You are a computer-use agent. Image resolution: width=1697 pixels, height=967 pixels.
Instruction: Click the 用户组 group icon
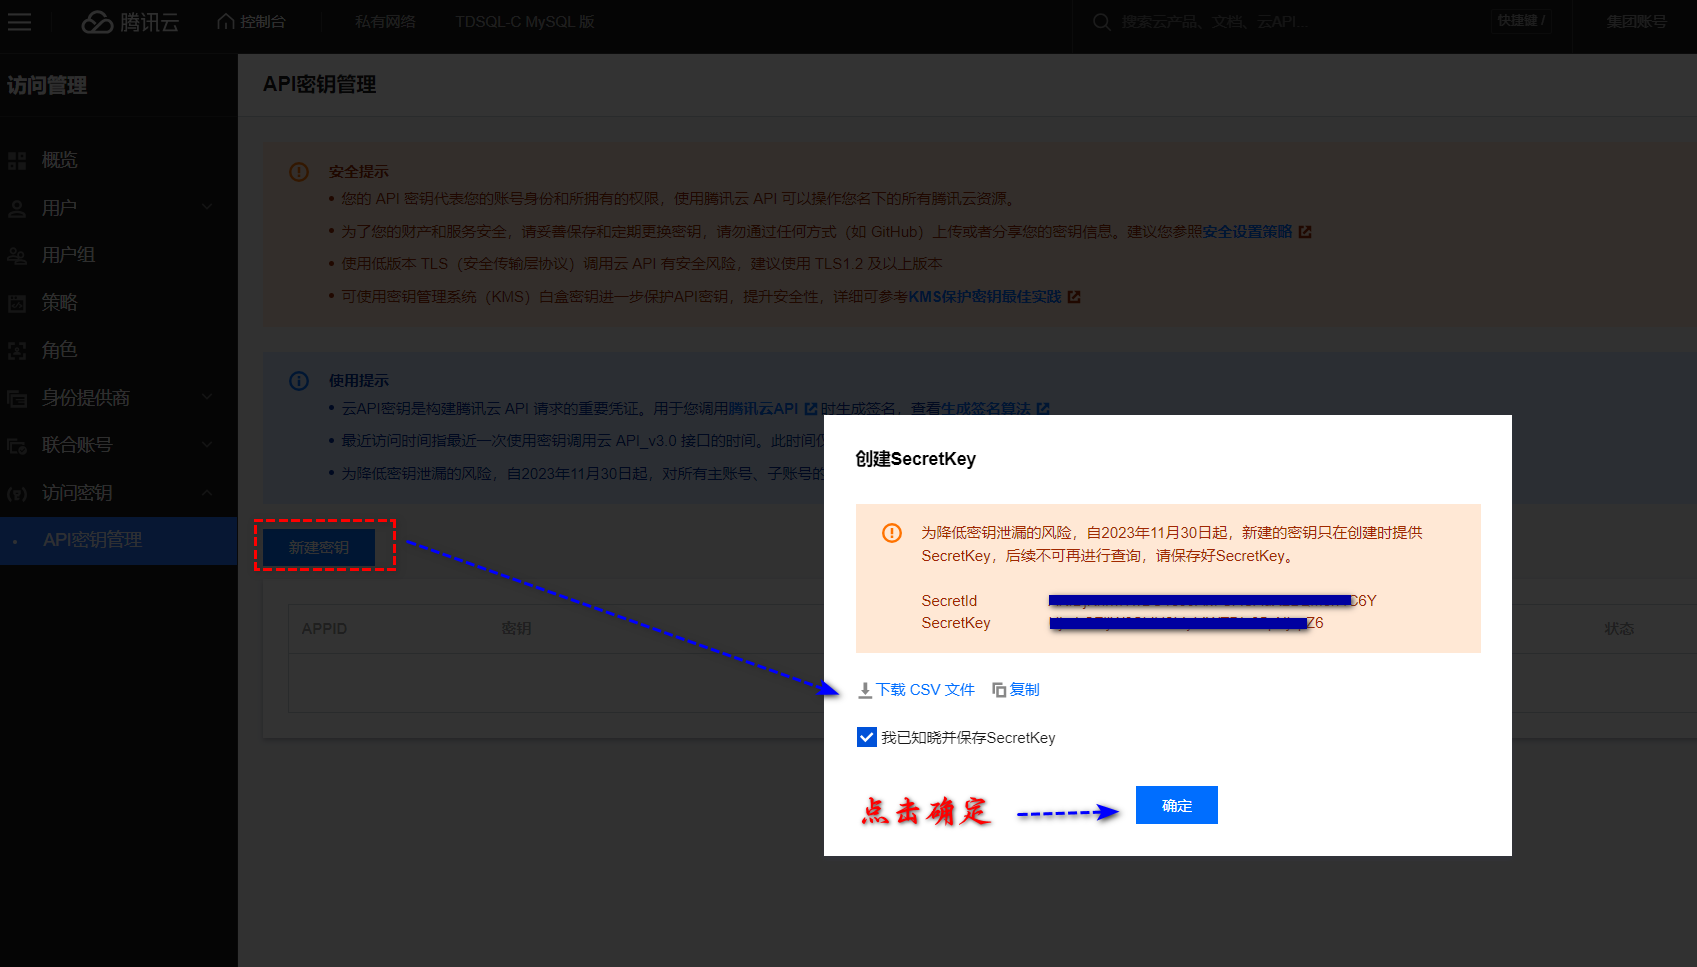[17, 256]
